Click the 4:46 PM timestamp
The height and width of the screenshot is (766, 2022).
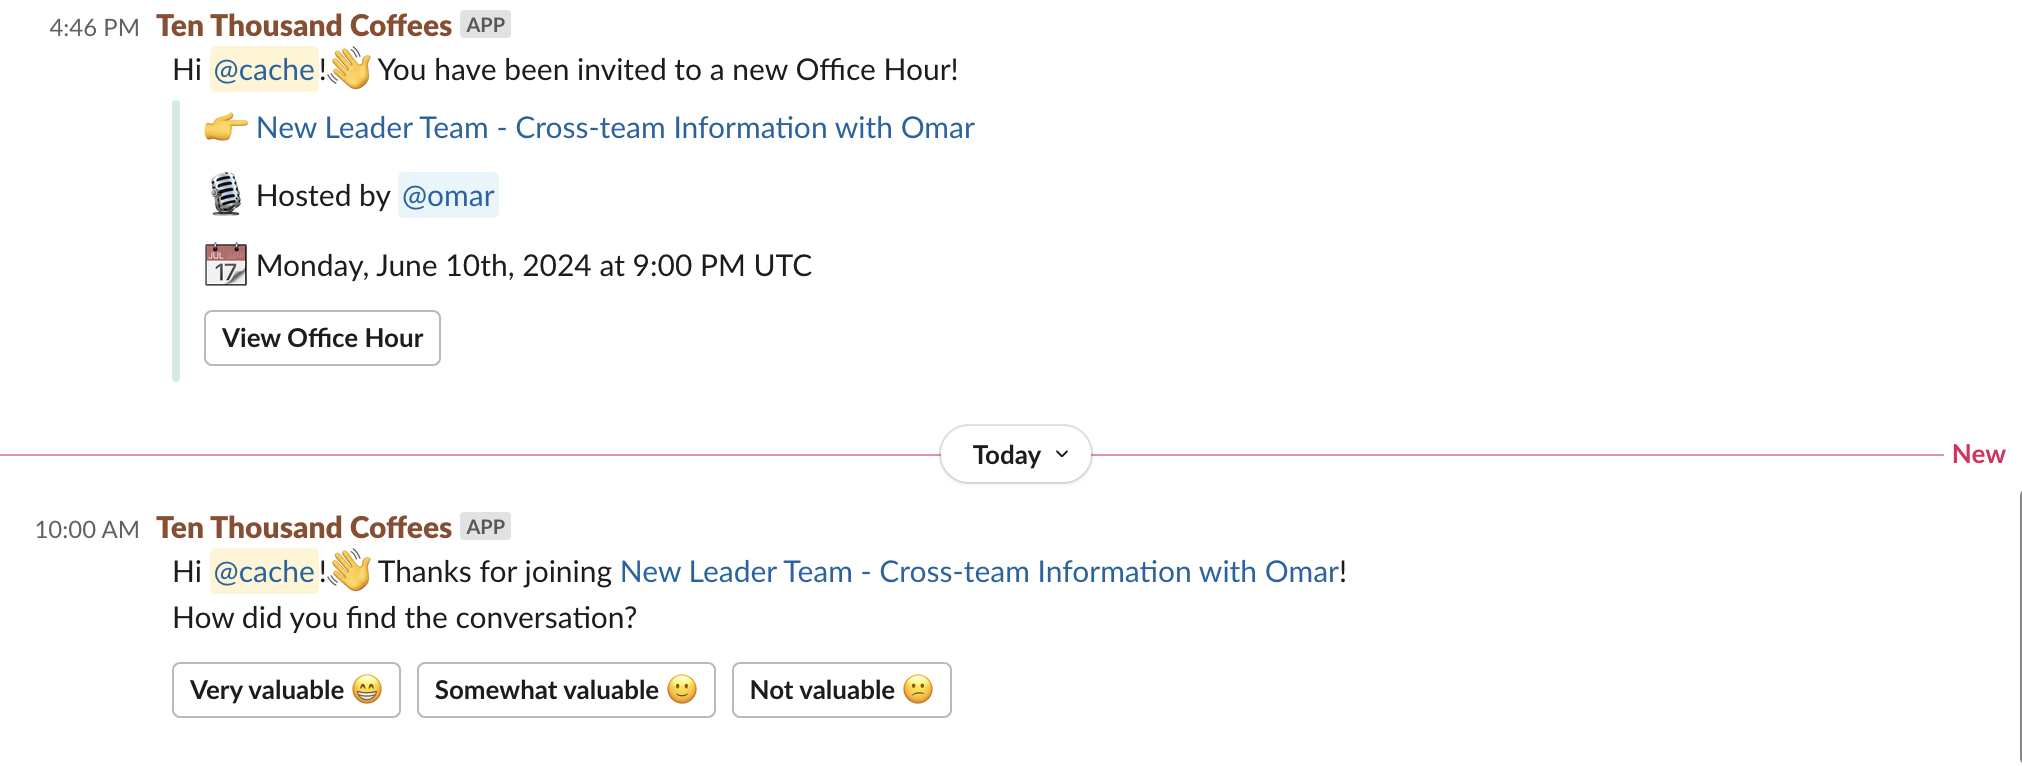[x=94, y=28]
